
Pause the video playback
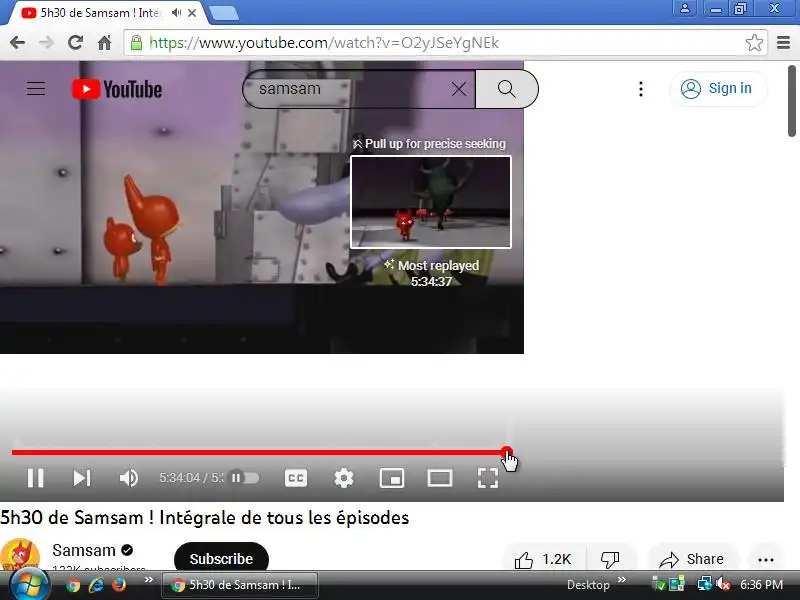click(35, 478)
